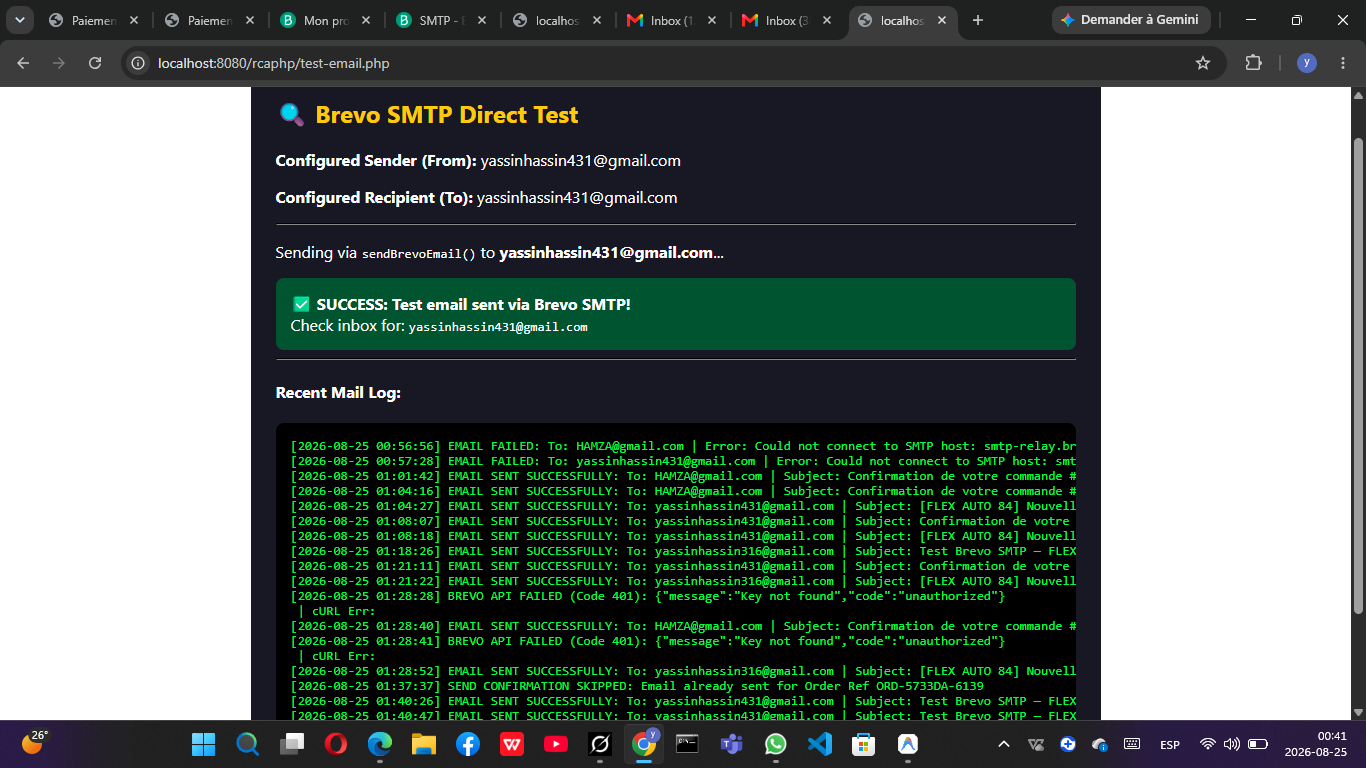Open the touch keyboard tray icon

1132,744
